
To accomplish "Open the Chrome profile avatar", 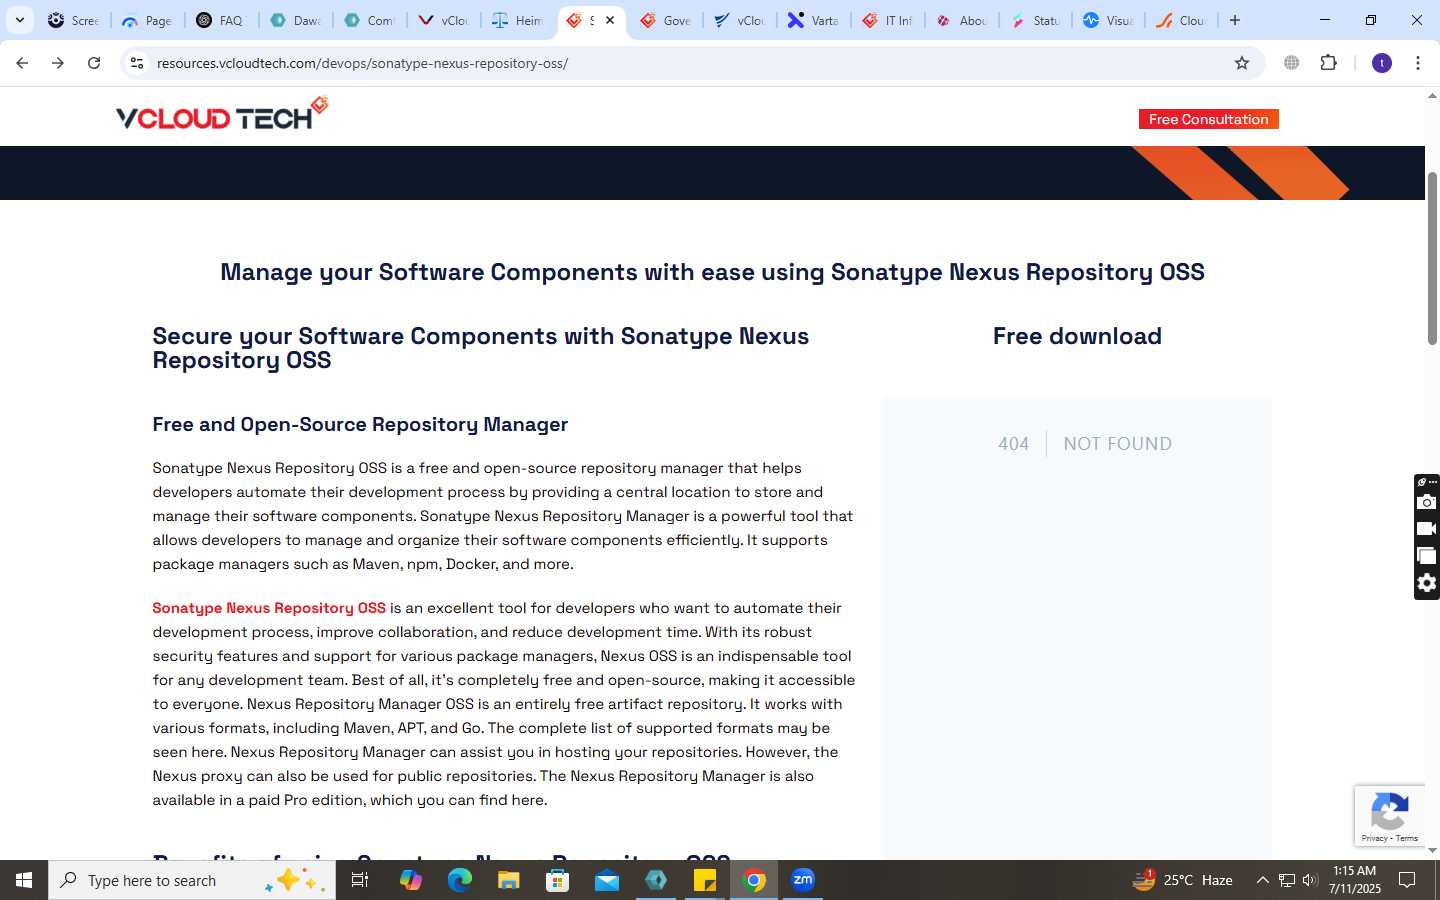I will click(x=1382, y=63).
